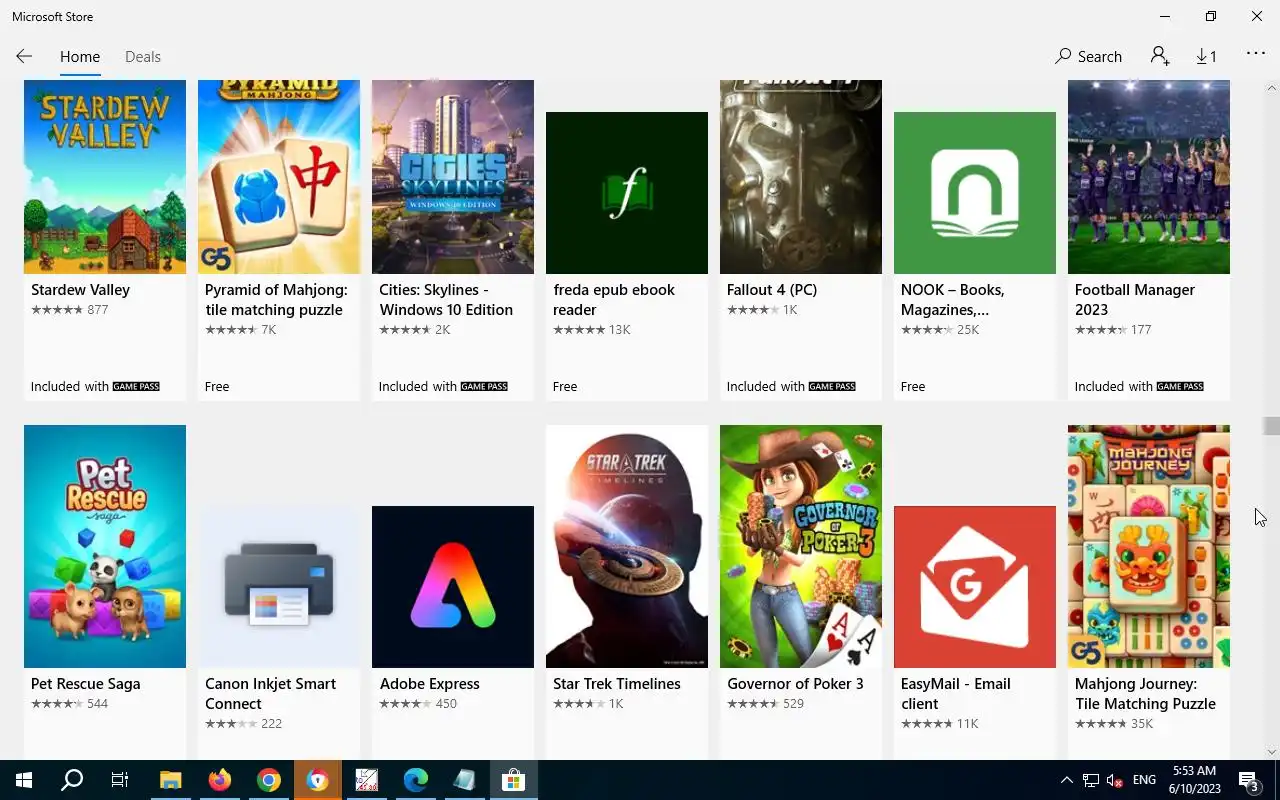Click Microsoft Store taskbar icon
This screenshot has width=1280, height=800.
514,780
